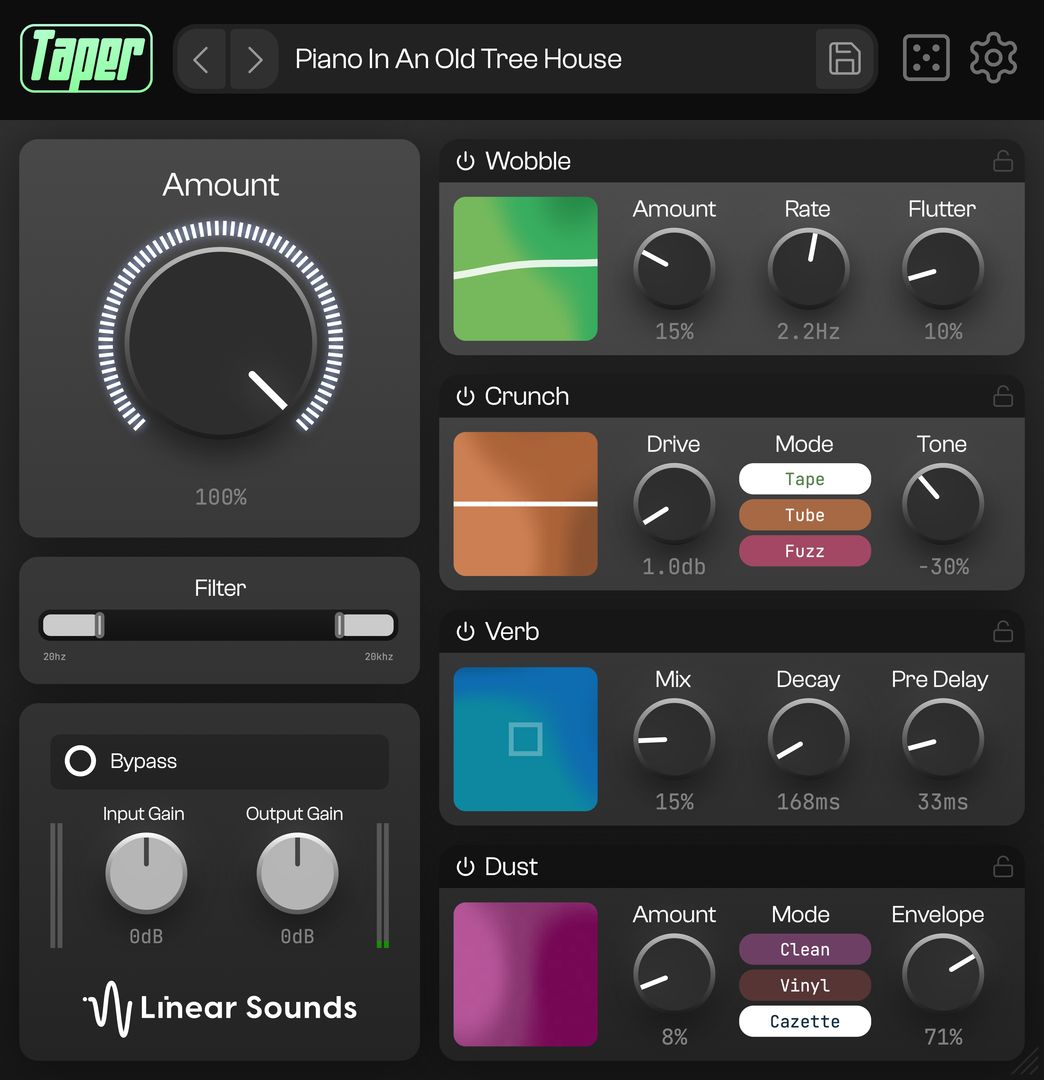Select Fuzz crunch mode
1044x1080 pixels.
804,551
